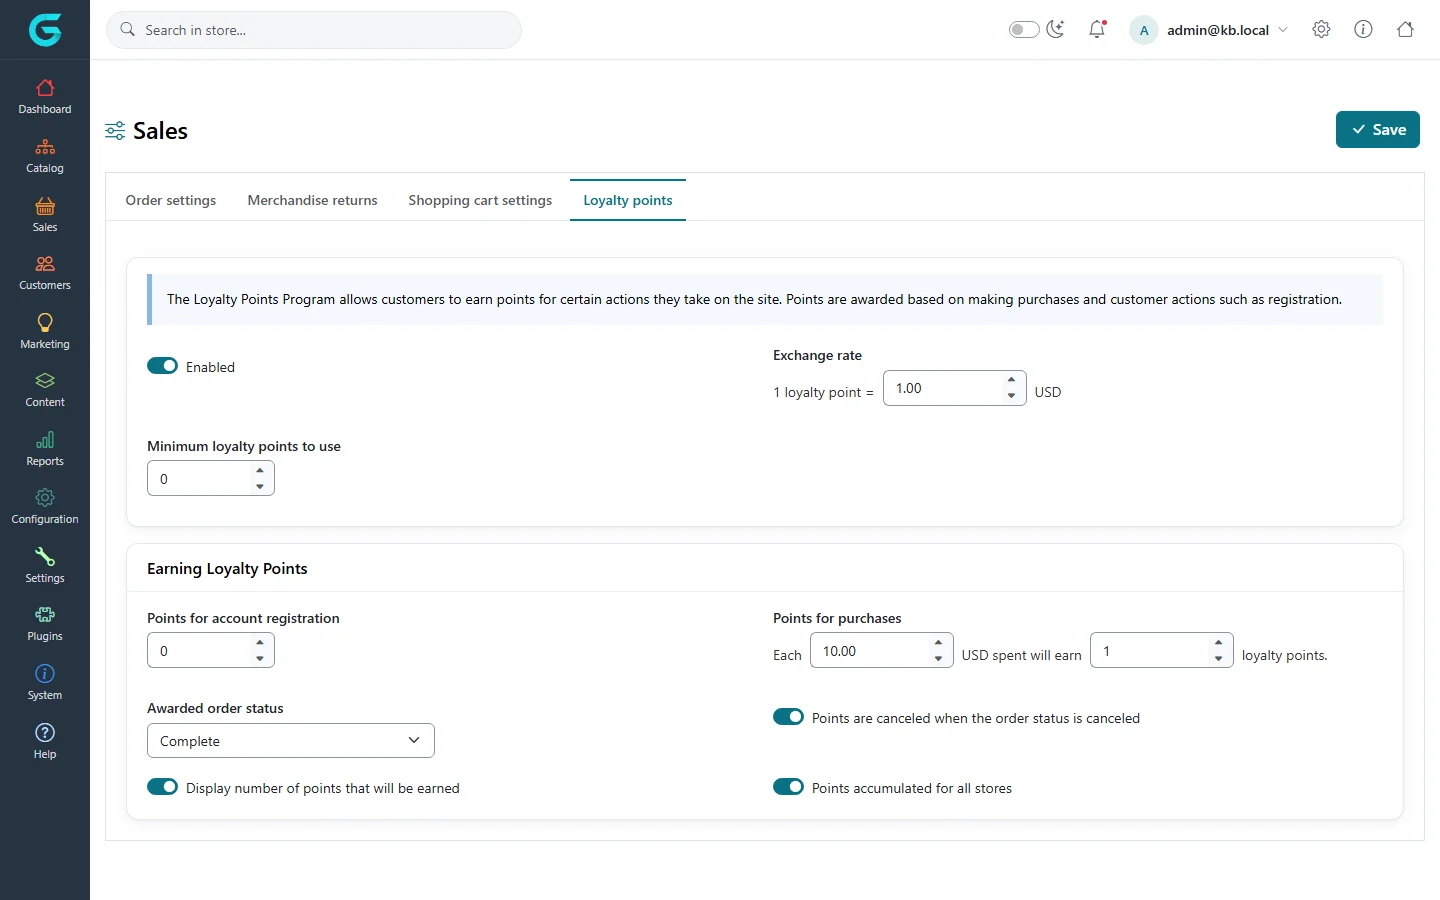The width and height of the screenshot is (1440, 900).
Task: Expand the admin@kb.local account menu
Action: 1209,30
